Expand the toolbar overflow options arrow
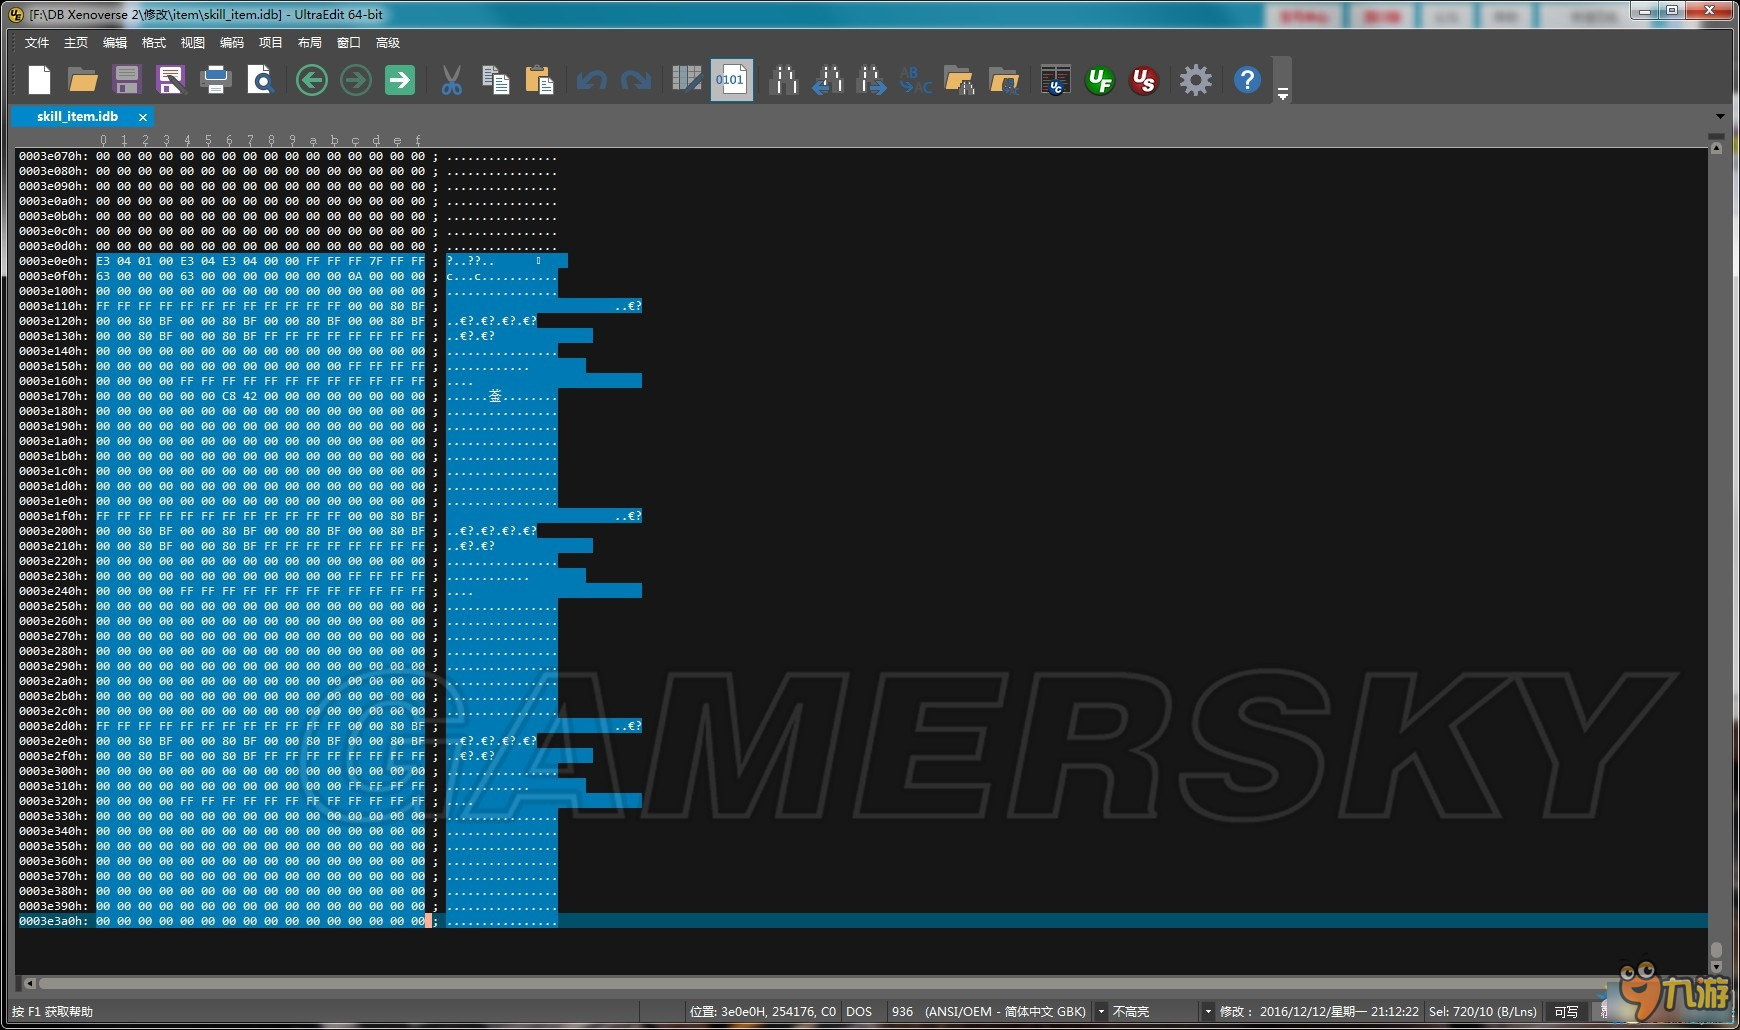Viewport: 1740px width, 1030px height. point(1282,94)
